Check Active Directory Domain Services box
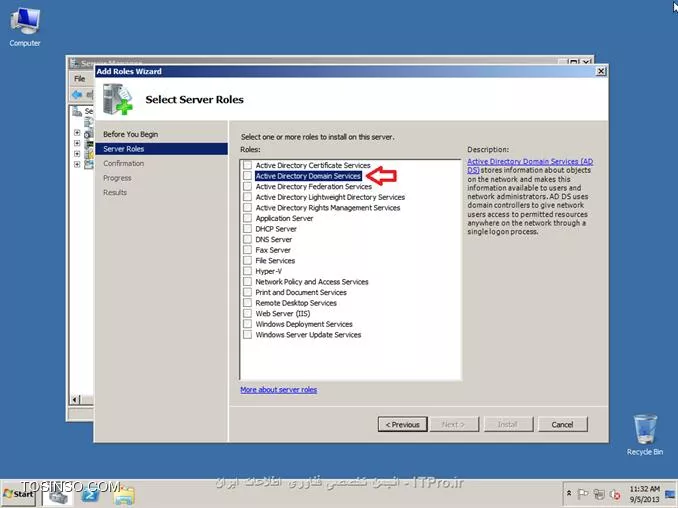678x508 pixels. click(x=247, y=176)
